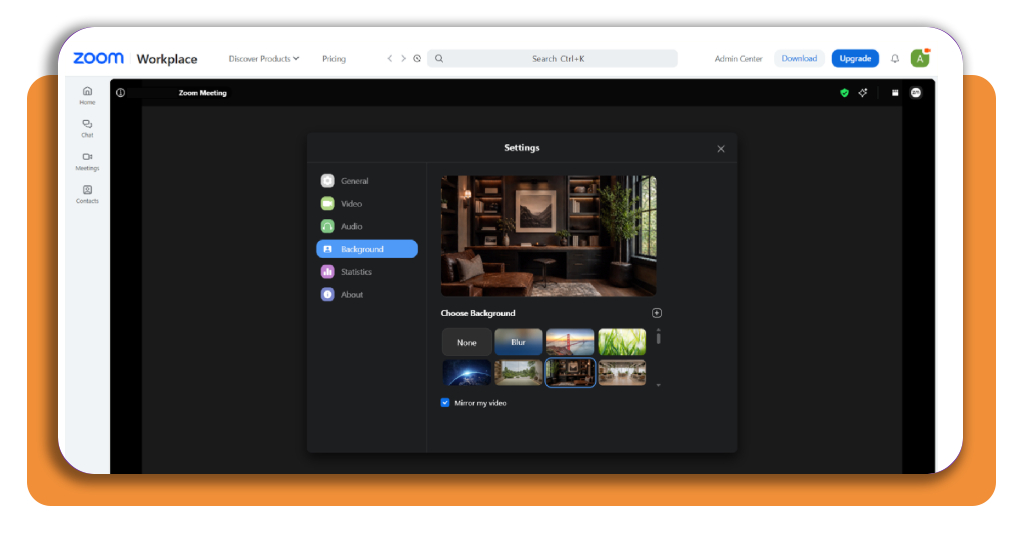Select the Golden Gate Bridge background
This screenshot has height=536, width=1024.
570,342
